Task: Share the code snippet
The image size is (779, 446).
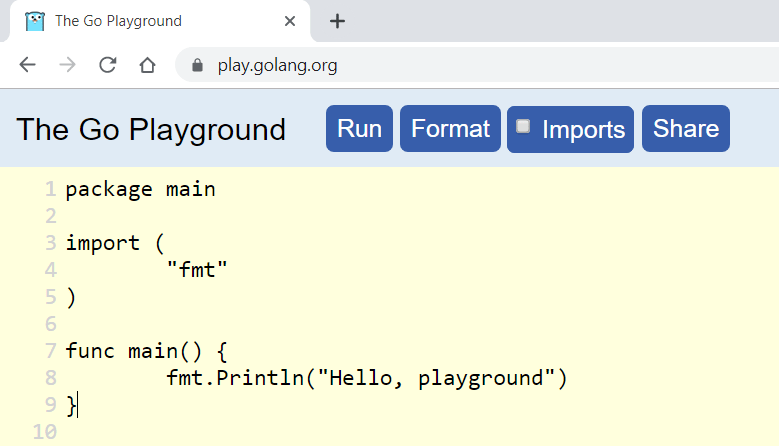Action: (686, 129)
